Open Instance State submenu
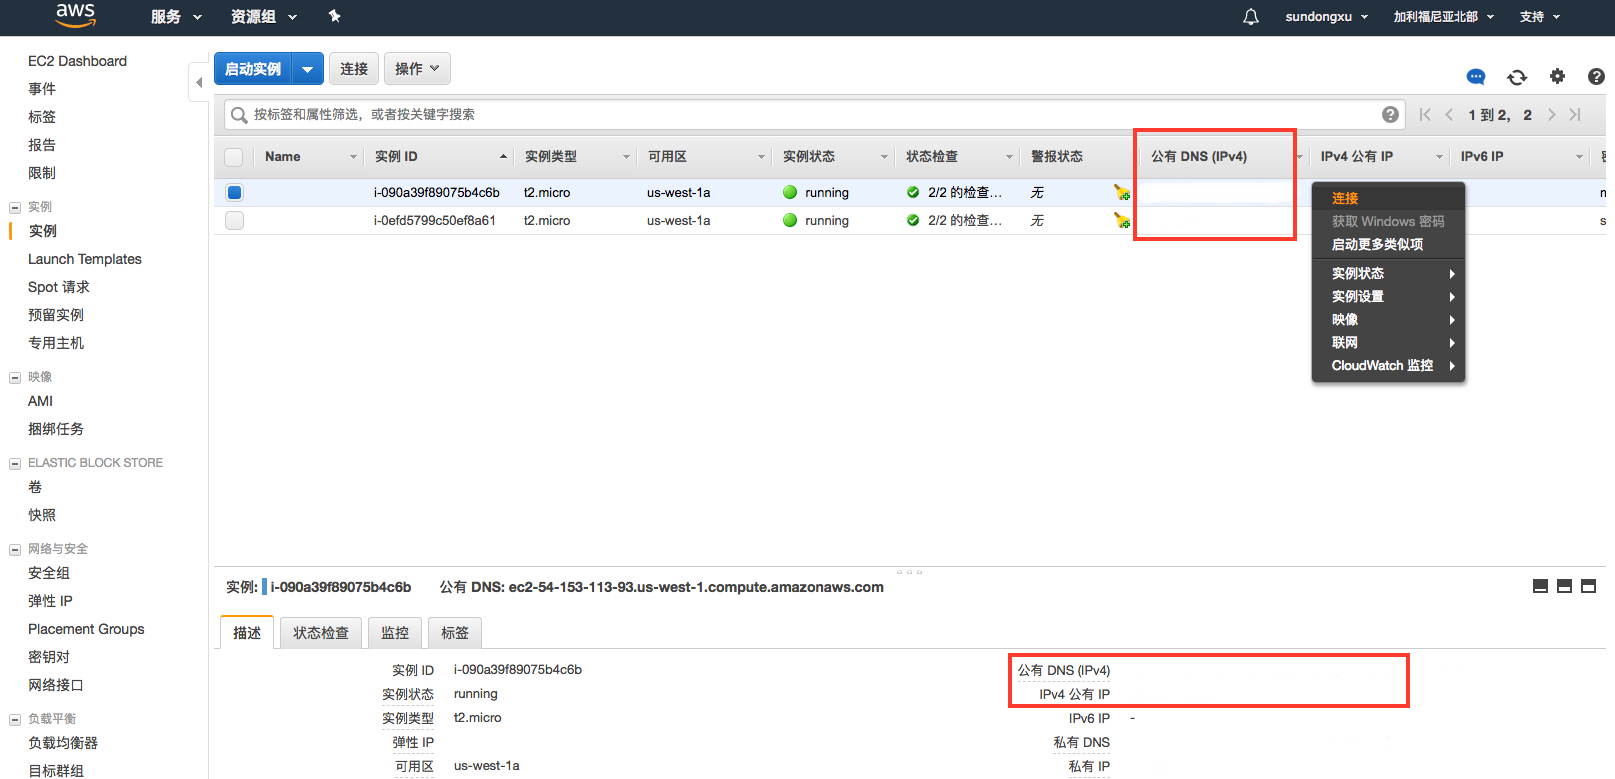This screenshot has height=779, width=1615. [x=1388, y=273]
